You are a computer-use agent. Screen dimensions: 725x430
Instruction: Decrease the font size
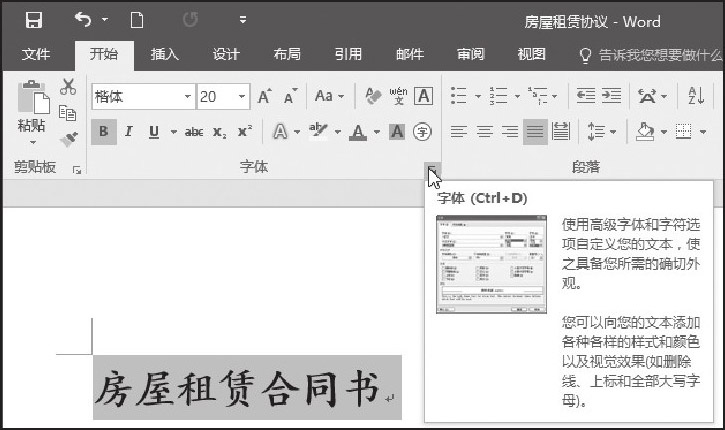290,96
